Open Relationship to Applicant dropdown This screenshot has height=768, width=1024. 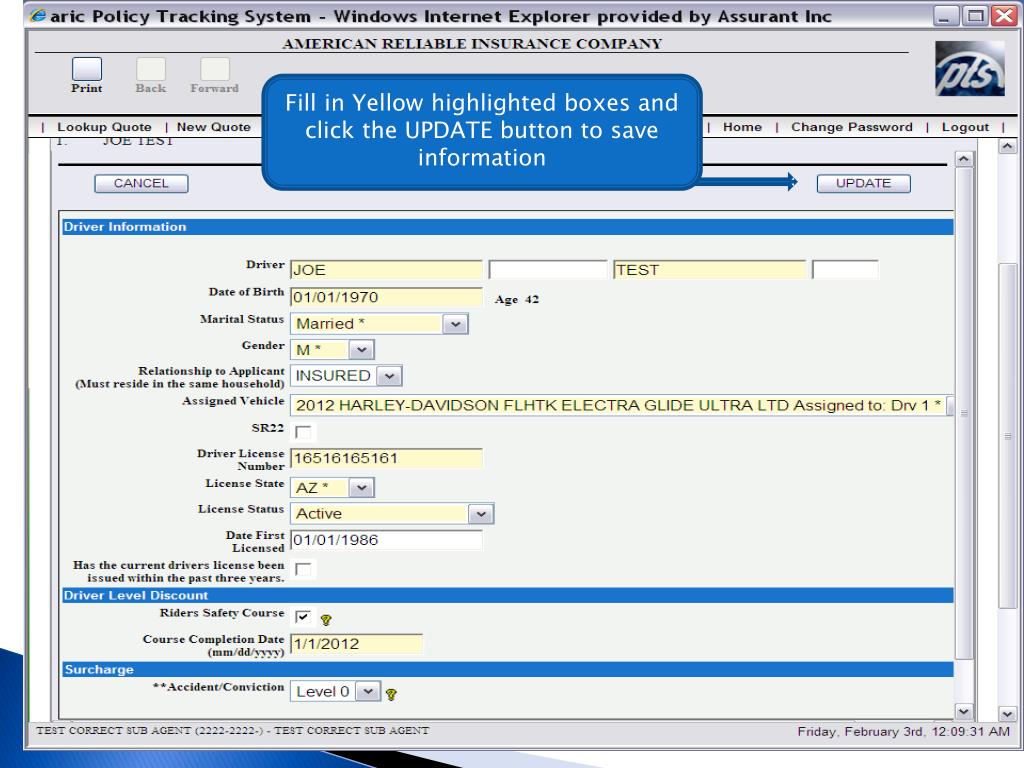389,376
